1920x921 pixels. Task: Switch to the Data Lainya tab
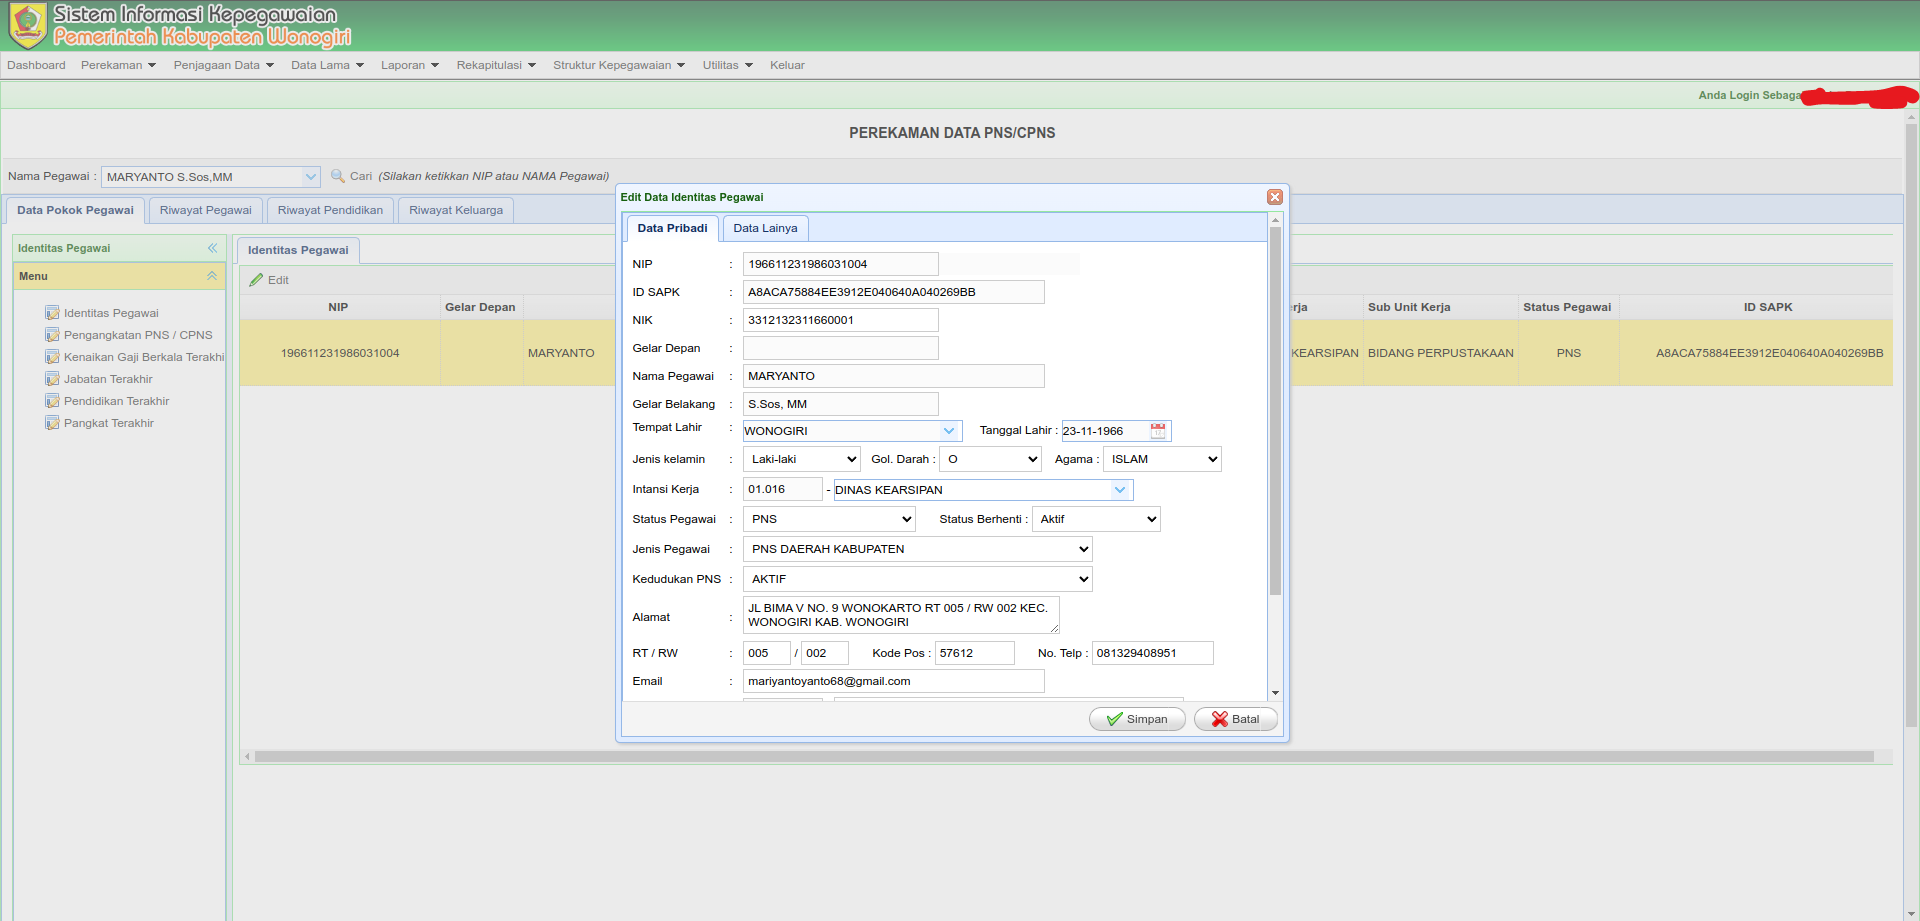coord(765,228)
